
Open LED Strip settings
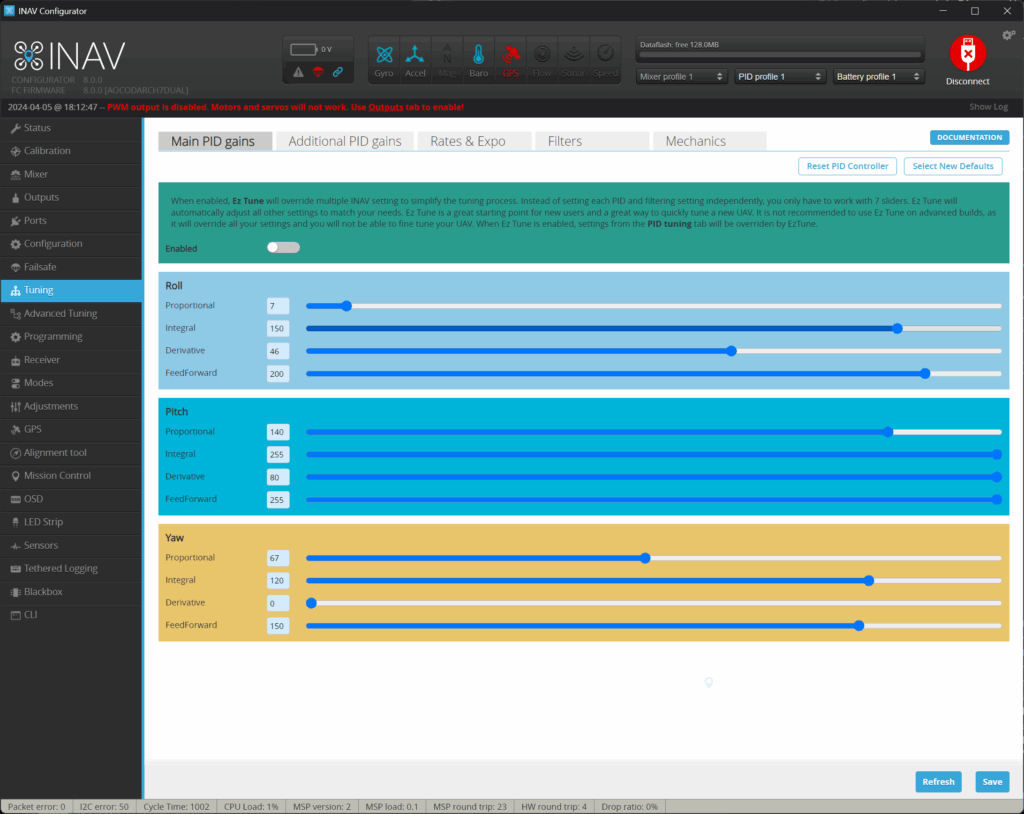[71, 522]
